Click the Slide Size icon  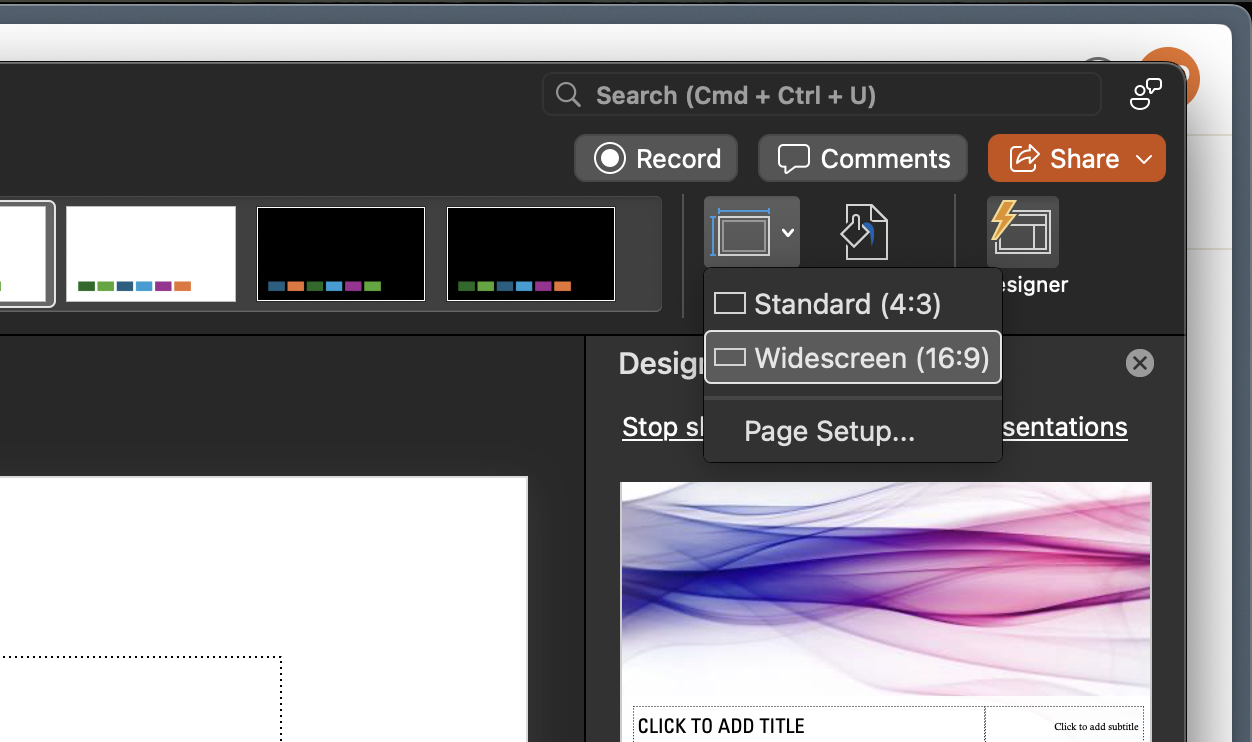point(740,232)
